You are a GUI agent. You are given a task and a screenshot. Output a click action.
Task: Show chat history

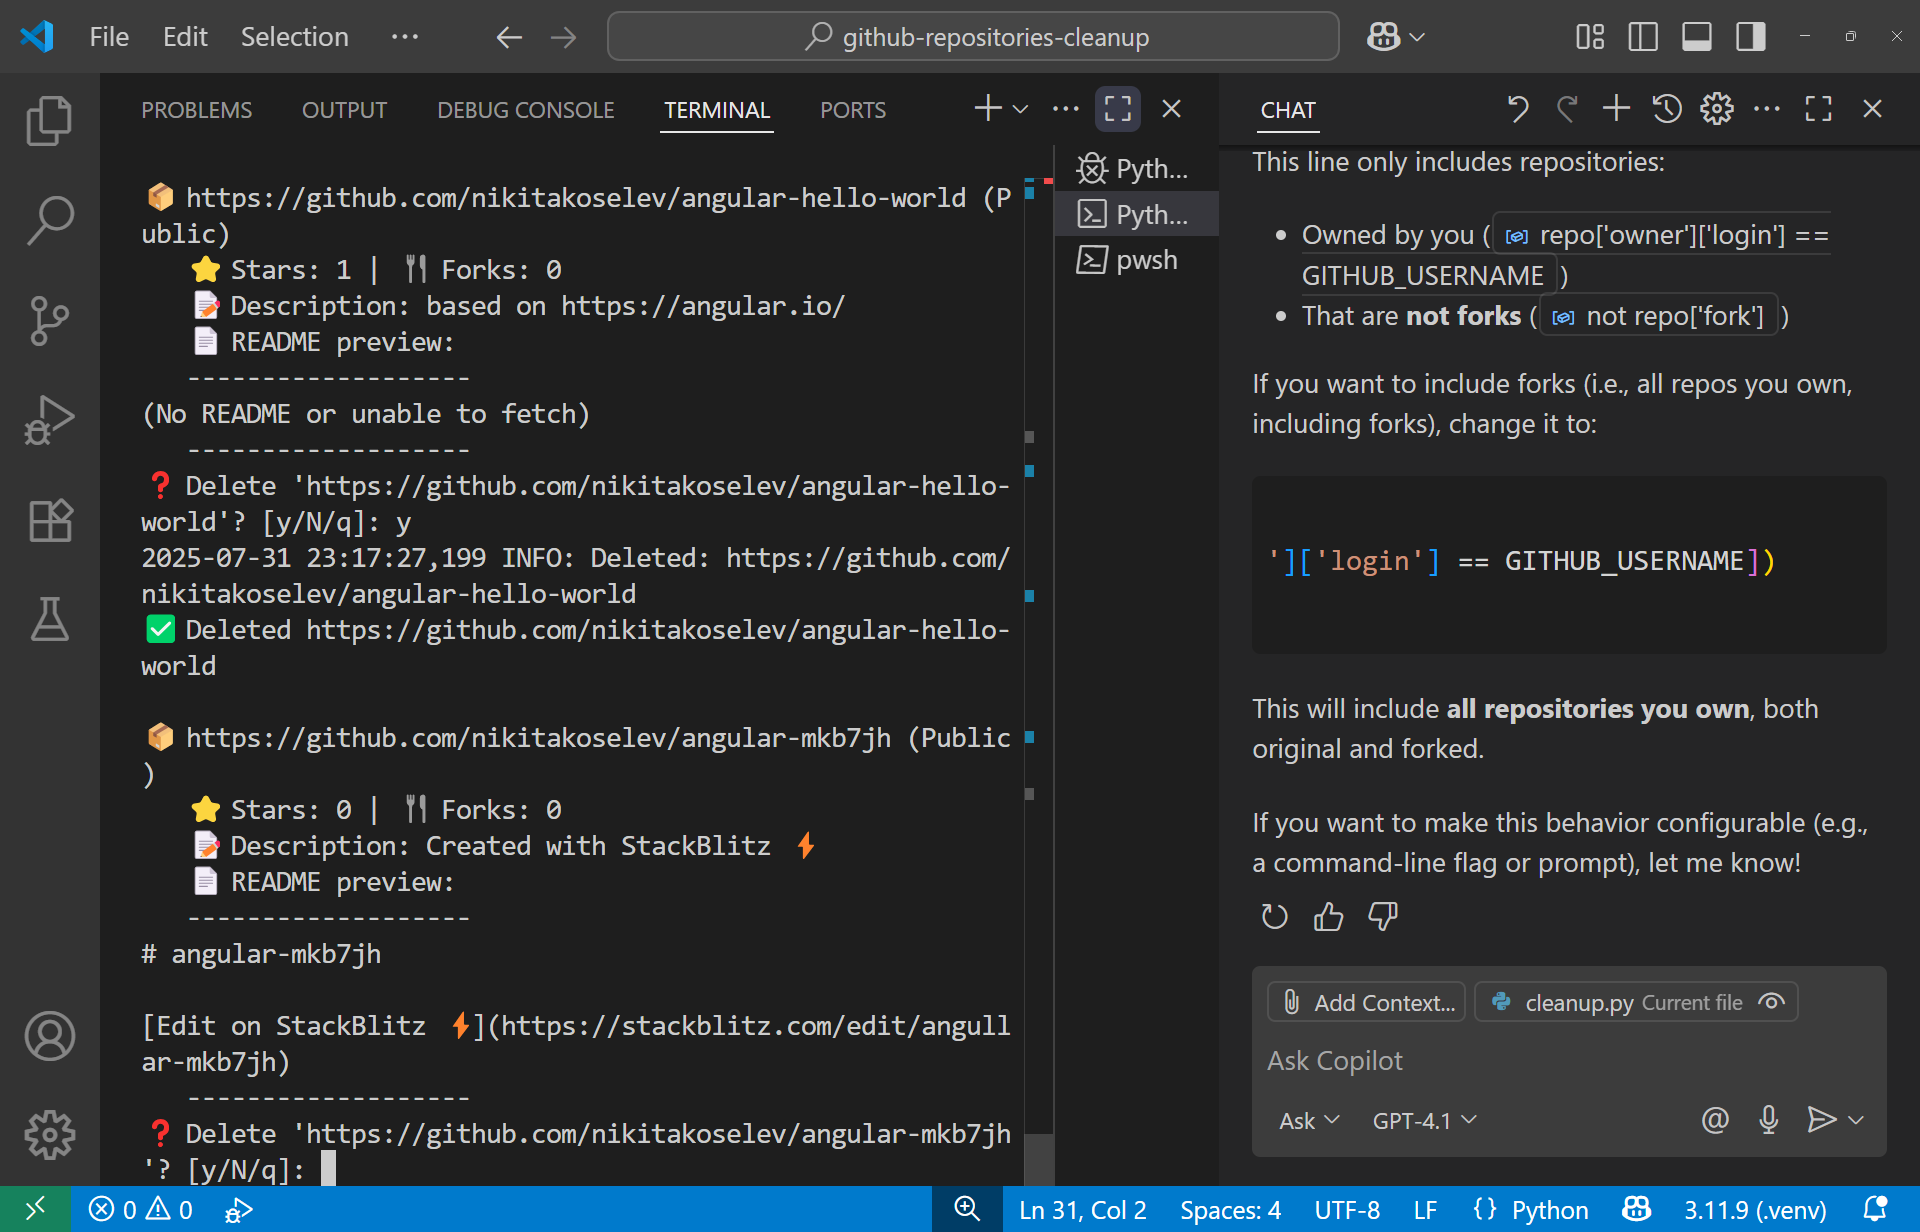[1667, 108]
